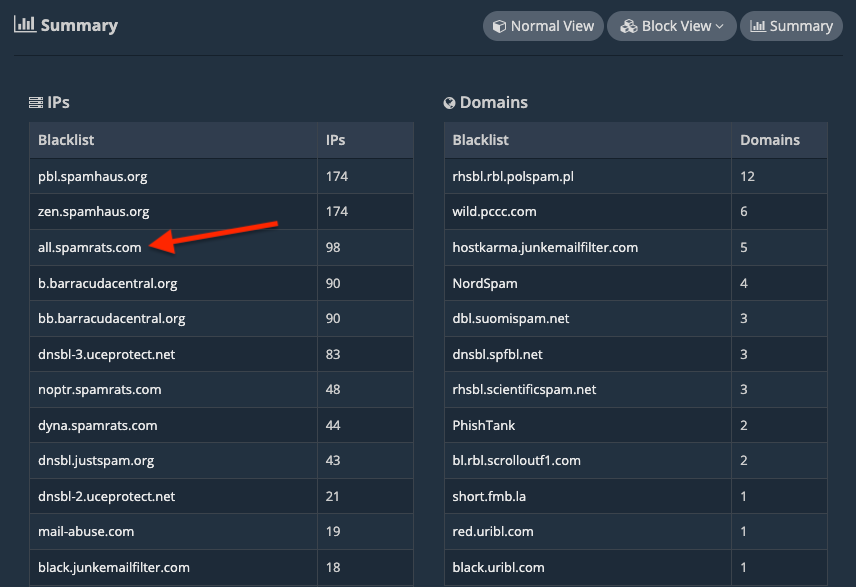The width and height of the screenshot is (856, 587).
Task: Open dnsbl-3.uceprotect.net blacklist entry
Action: (106, 354)
